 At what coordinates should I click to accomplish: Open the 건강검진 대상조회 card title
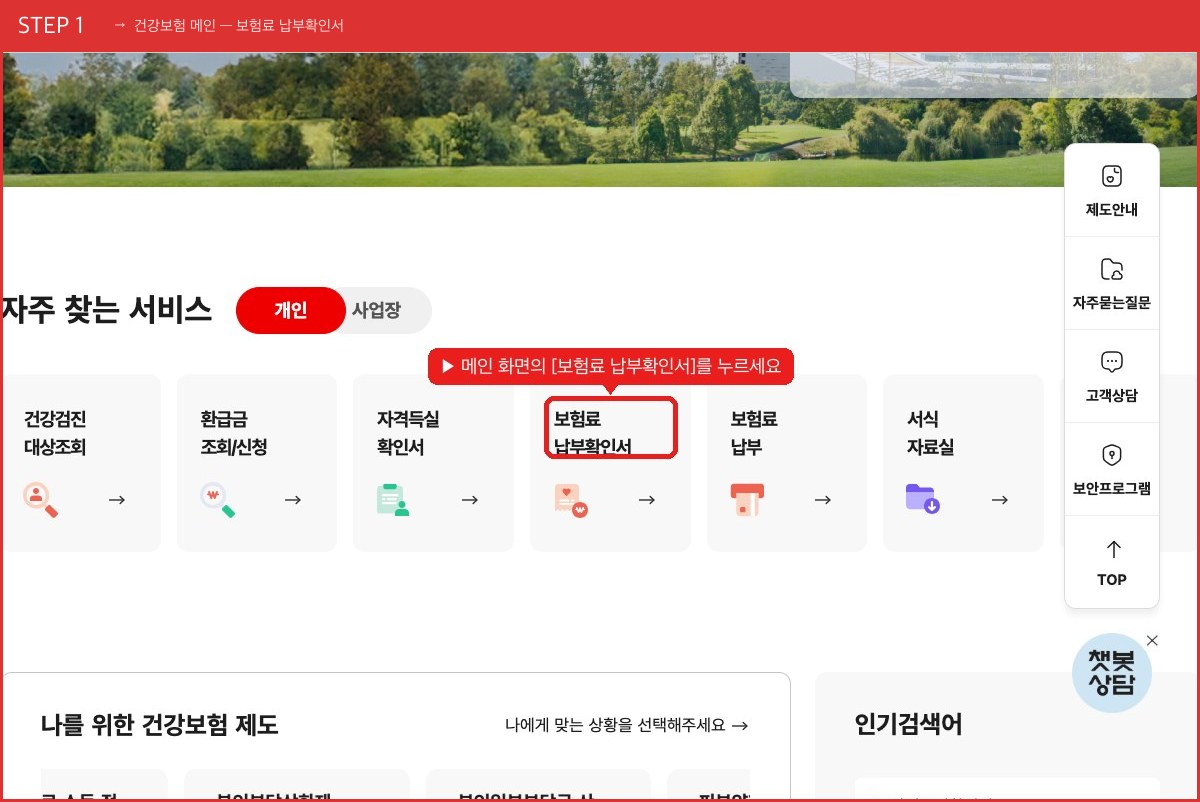55,433
